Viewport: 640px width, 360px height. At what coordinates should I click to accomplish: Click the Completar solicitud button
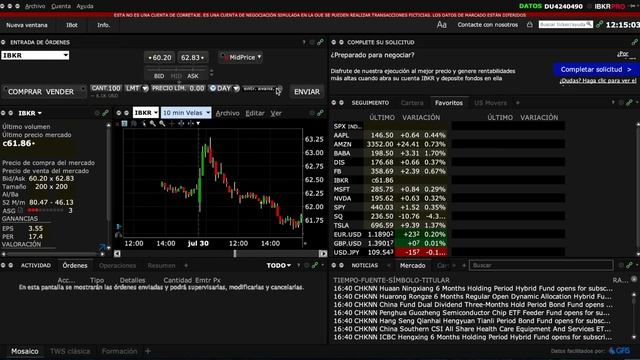[596, 69]
